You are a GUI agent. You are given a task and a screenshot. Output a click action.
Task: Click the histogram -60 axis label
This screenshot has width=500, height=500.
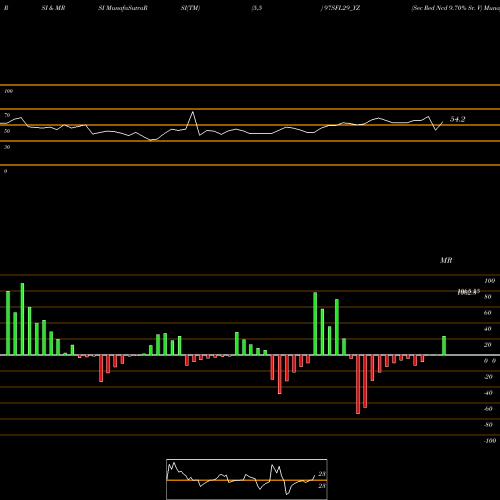point(488,409)
